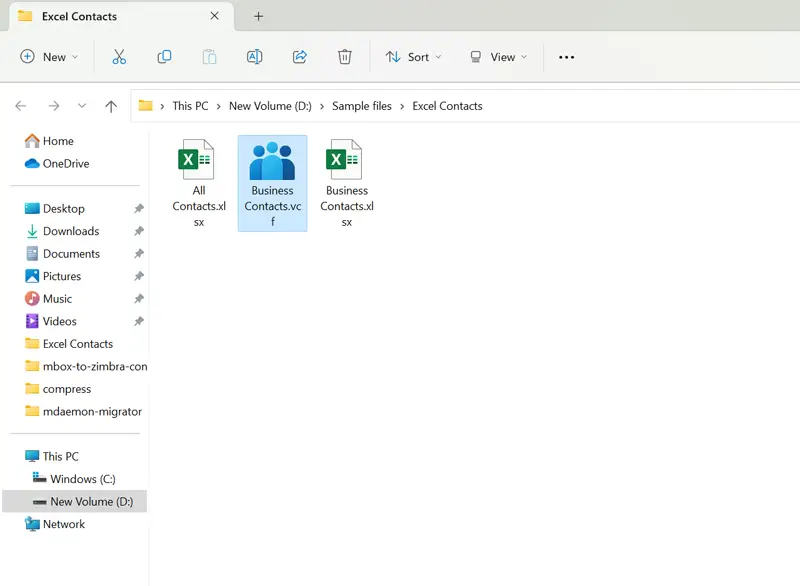800x586 pixels.
Task: Click the Delete trash icon
Action: (x=344, y=57)
